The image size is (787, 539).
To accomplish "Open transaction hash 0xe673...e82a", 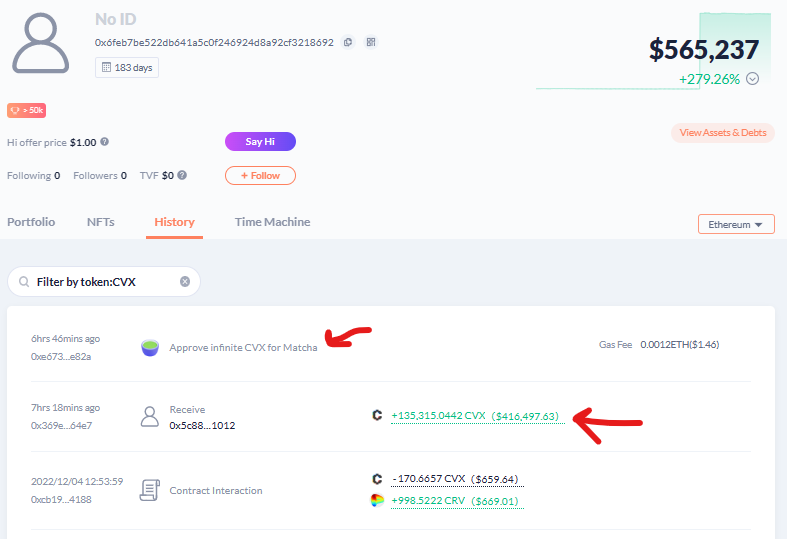I will (61, 357).
